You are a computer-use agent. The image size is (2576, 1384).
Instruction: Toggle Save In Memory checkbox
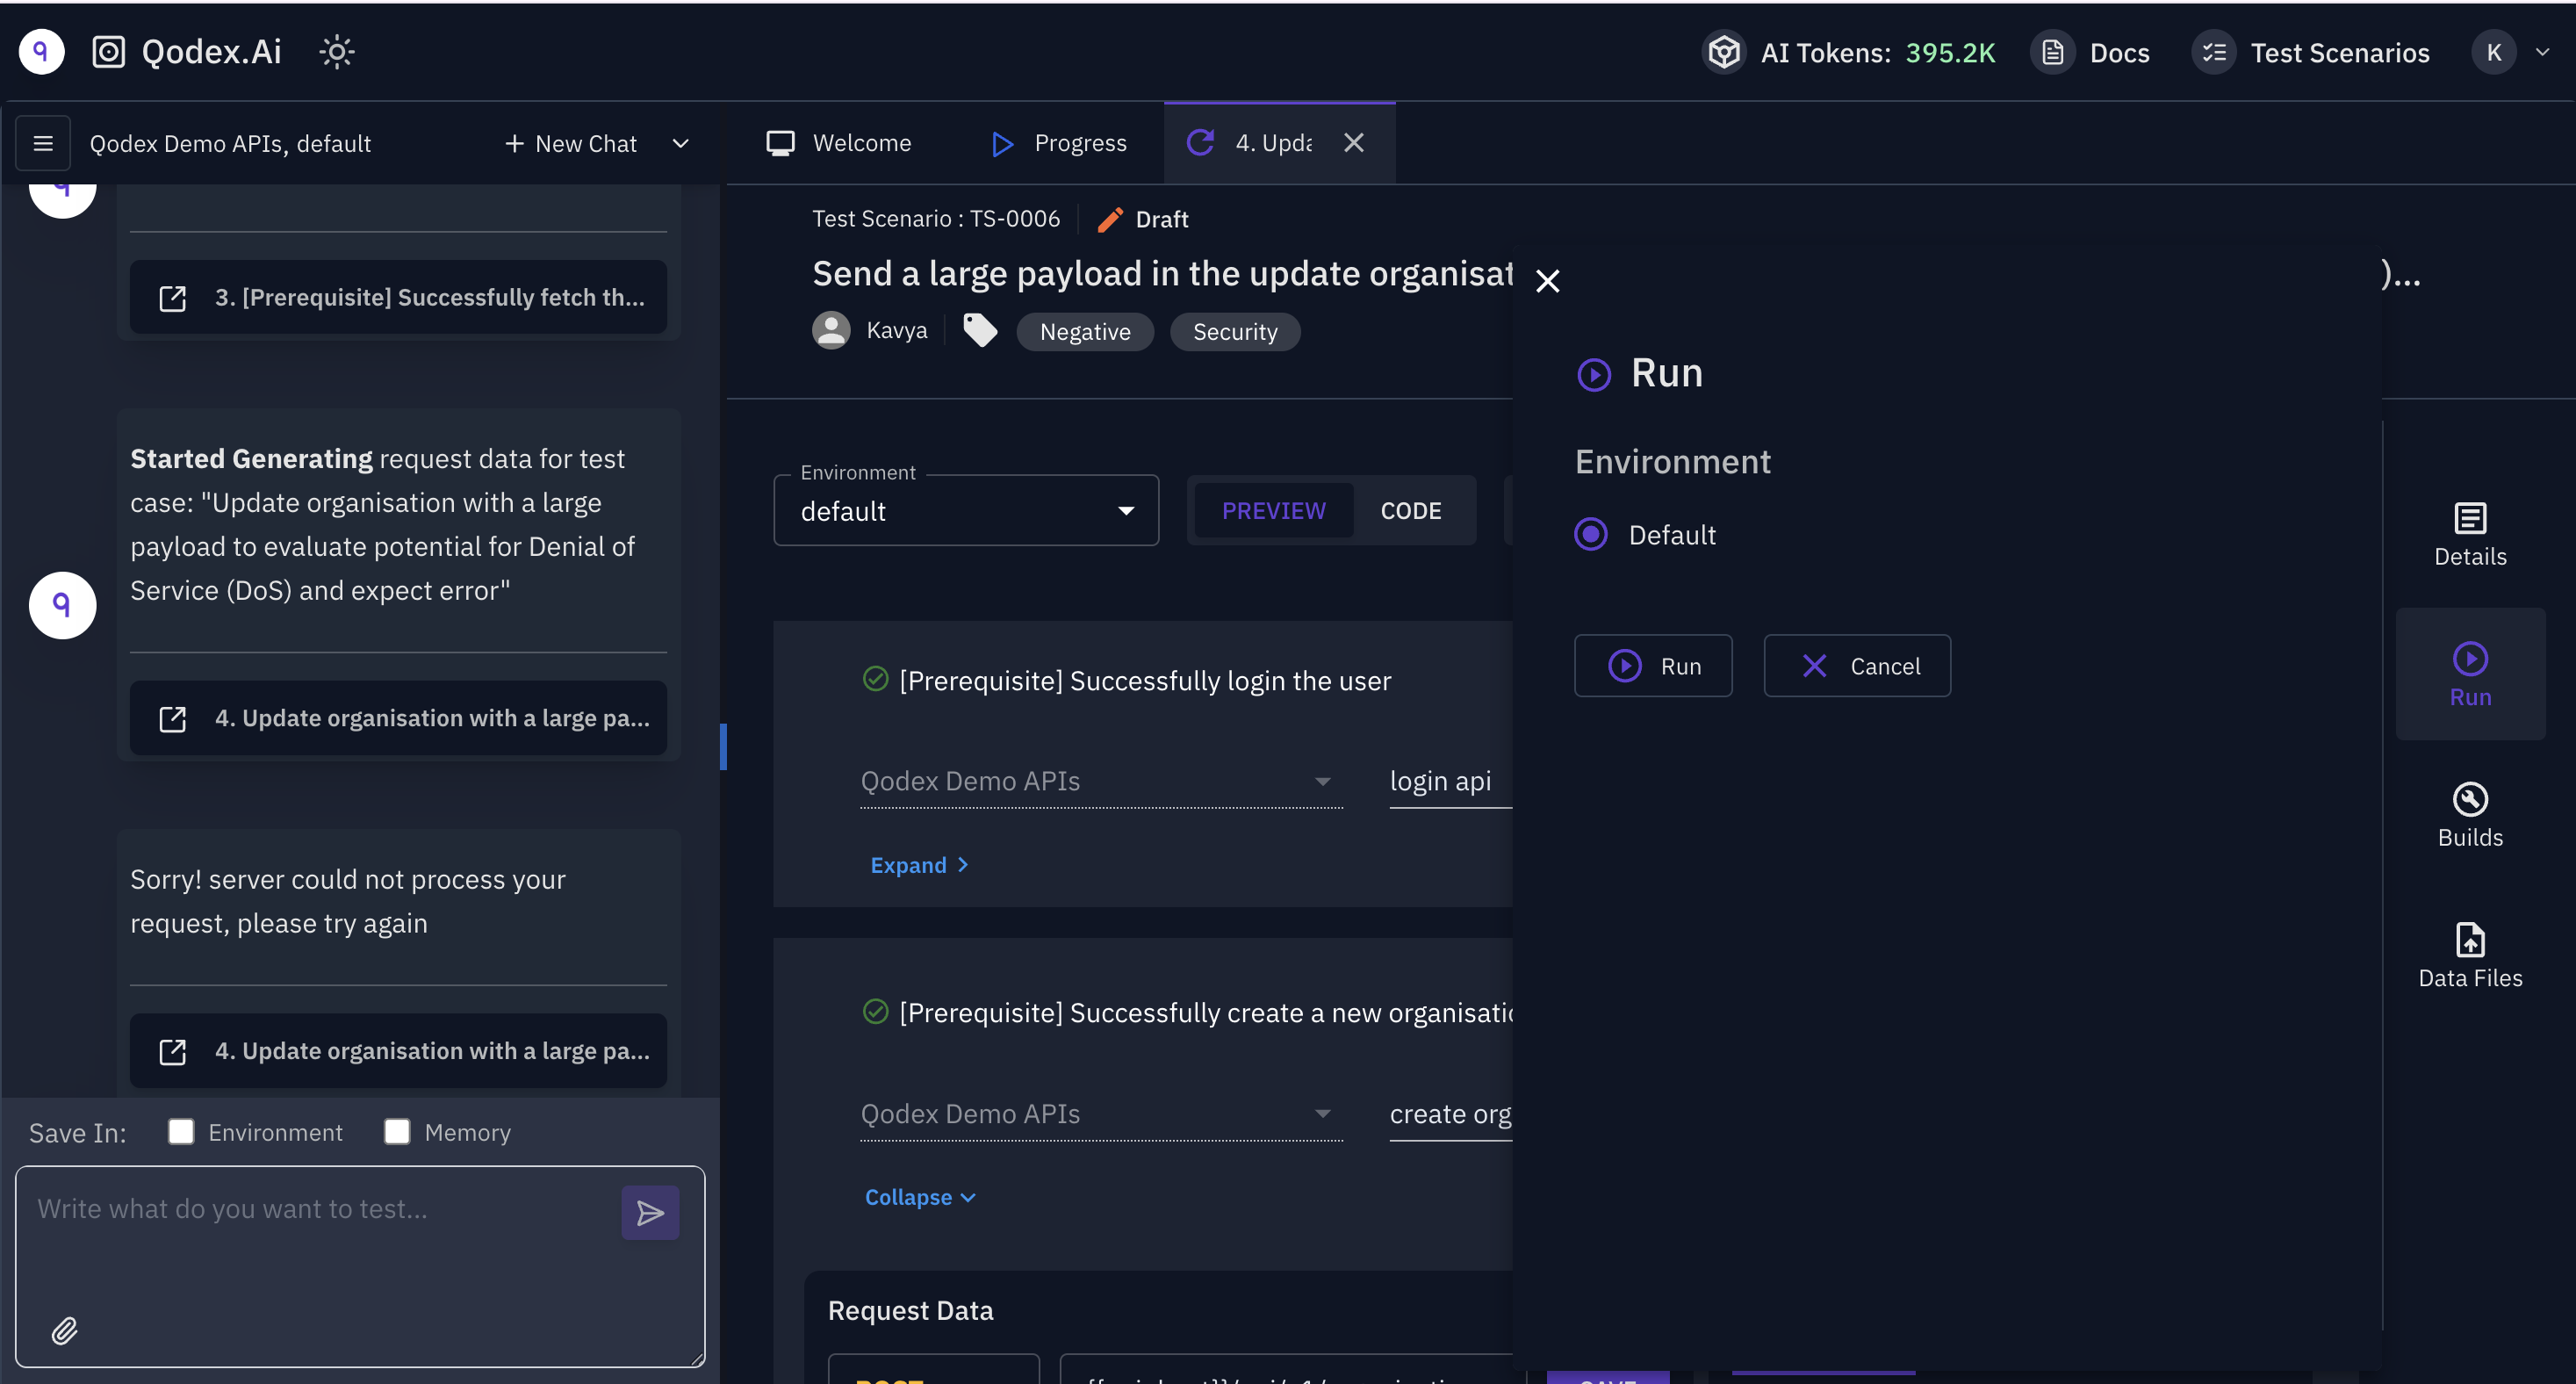click(397, 1131)
